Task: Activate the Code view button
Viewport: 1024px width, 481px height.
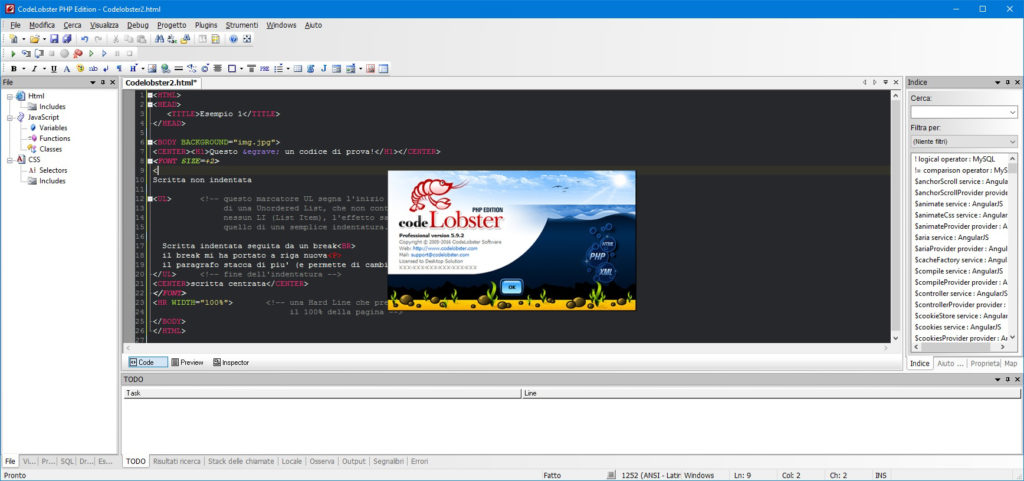Action: 140,362
